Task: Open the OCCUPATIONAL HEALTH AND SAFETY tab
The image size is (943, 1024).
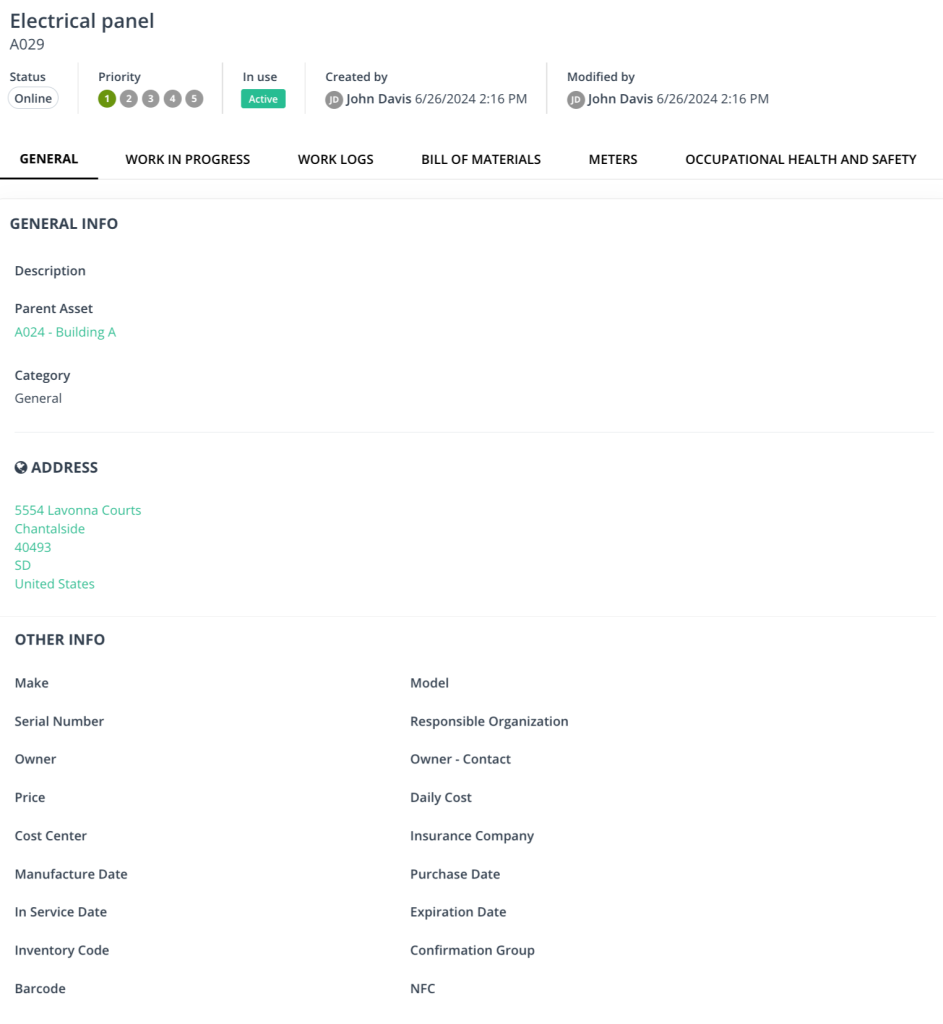Action: click(800, 159)
